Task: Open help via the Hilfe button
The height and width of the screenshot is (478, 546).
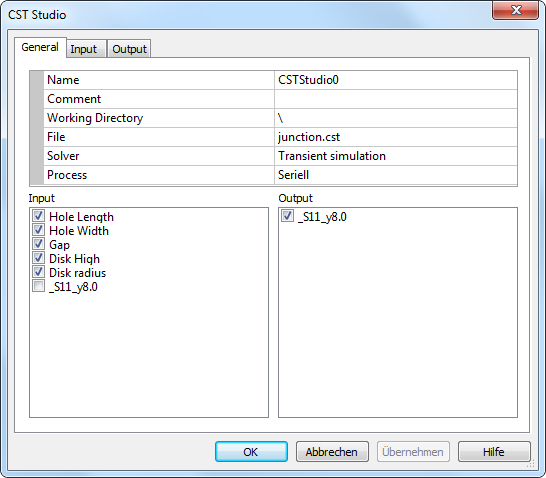Action: click(x=494, y=452)
